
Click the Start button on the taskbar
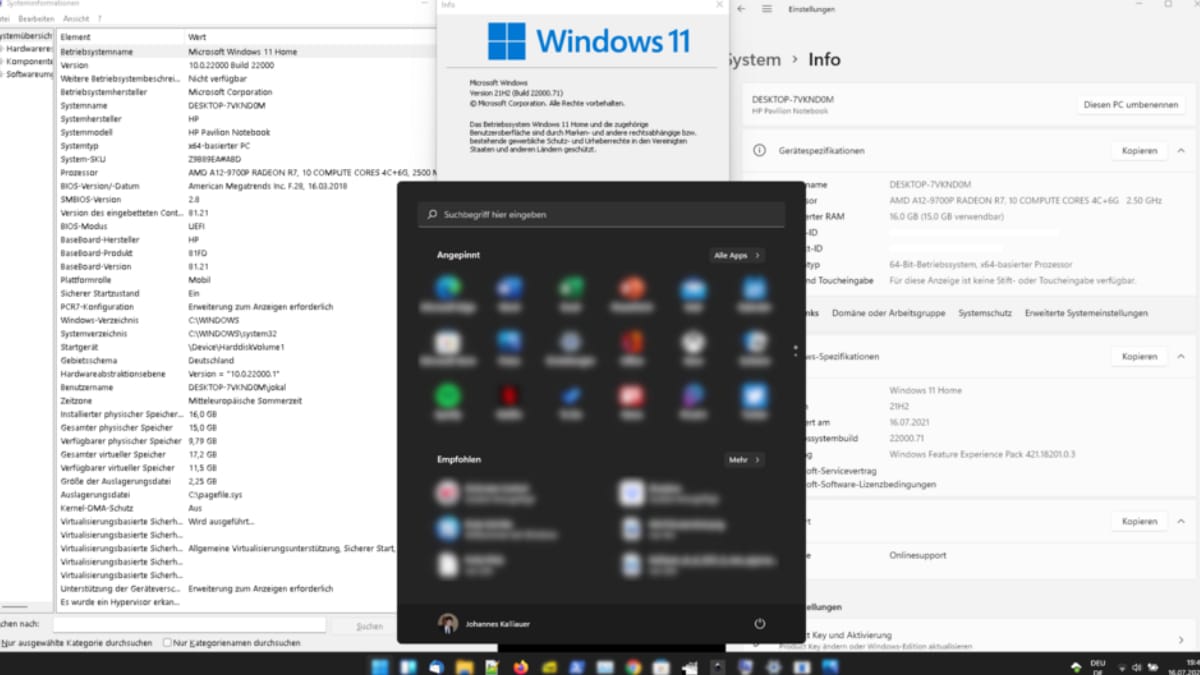380,667
